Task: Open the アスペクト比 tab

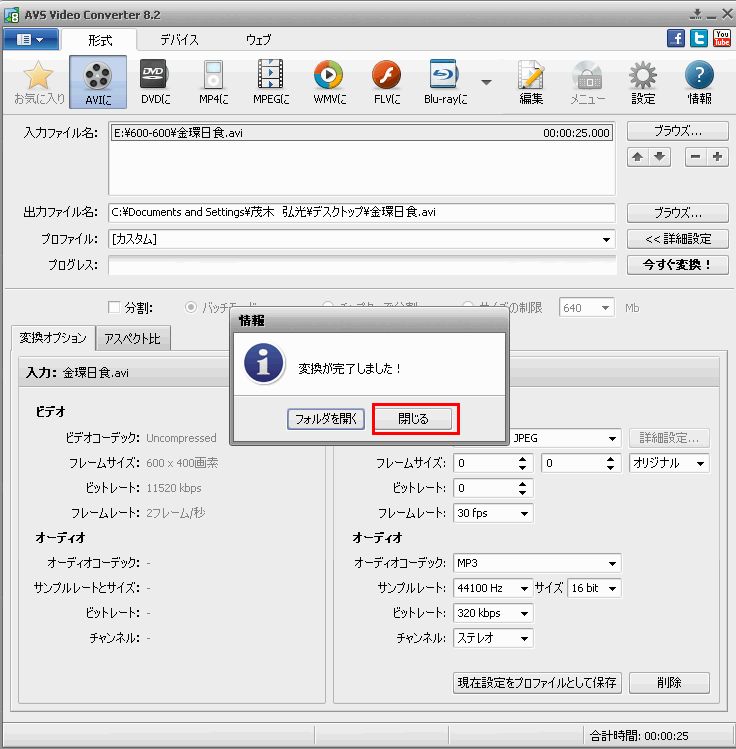Action: tap(133, 339)
